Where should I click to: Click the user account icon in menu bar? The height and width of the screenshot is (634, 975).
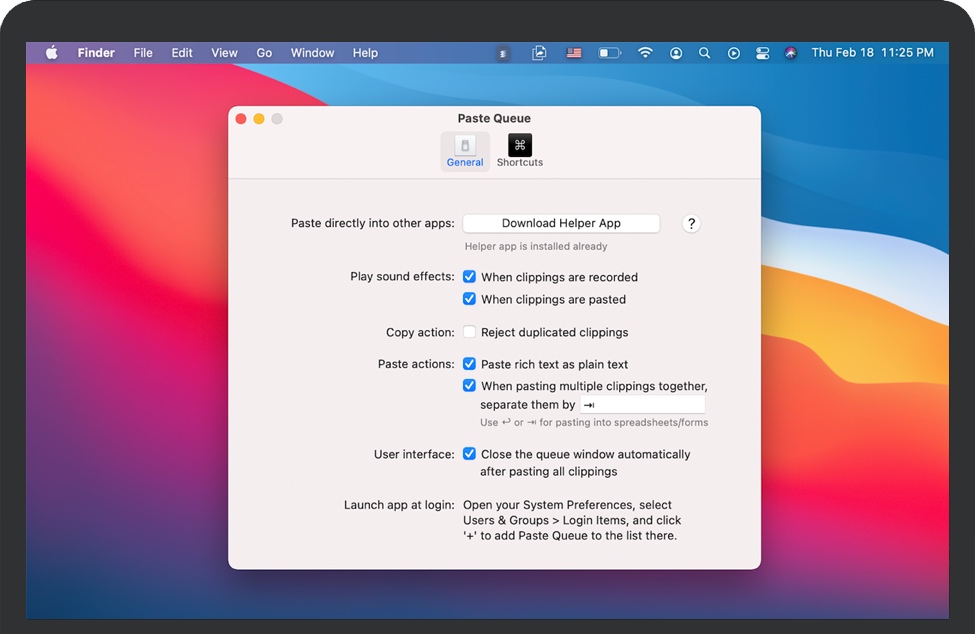point(676,53)
